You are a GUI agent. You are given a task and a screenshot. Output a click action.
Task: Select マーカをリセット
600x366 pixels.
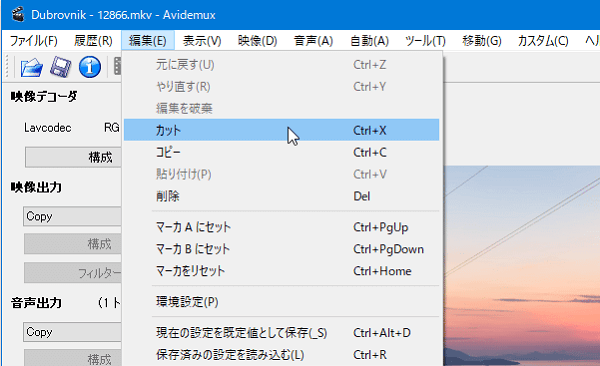[x=281, y=271]
